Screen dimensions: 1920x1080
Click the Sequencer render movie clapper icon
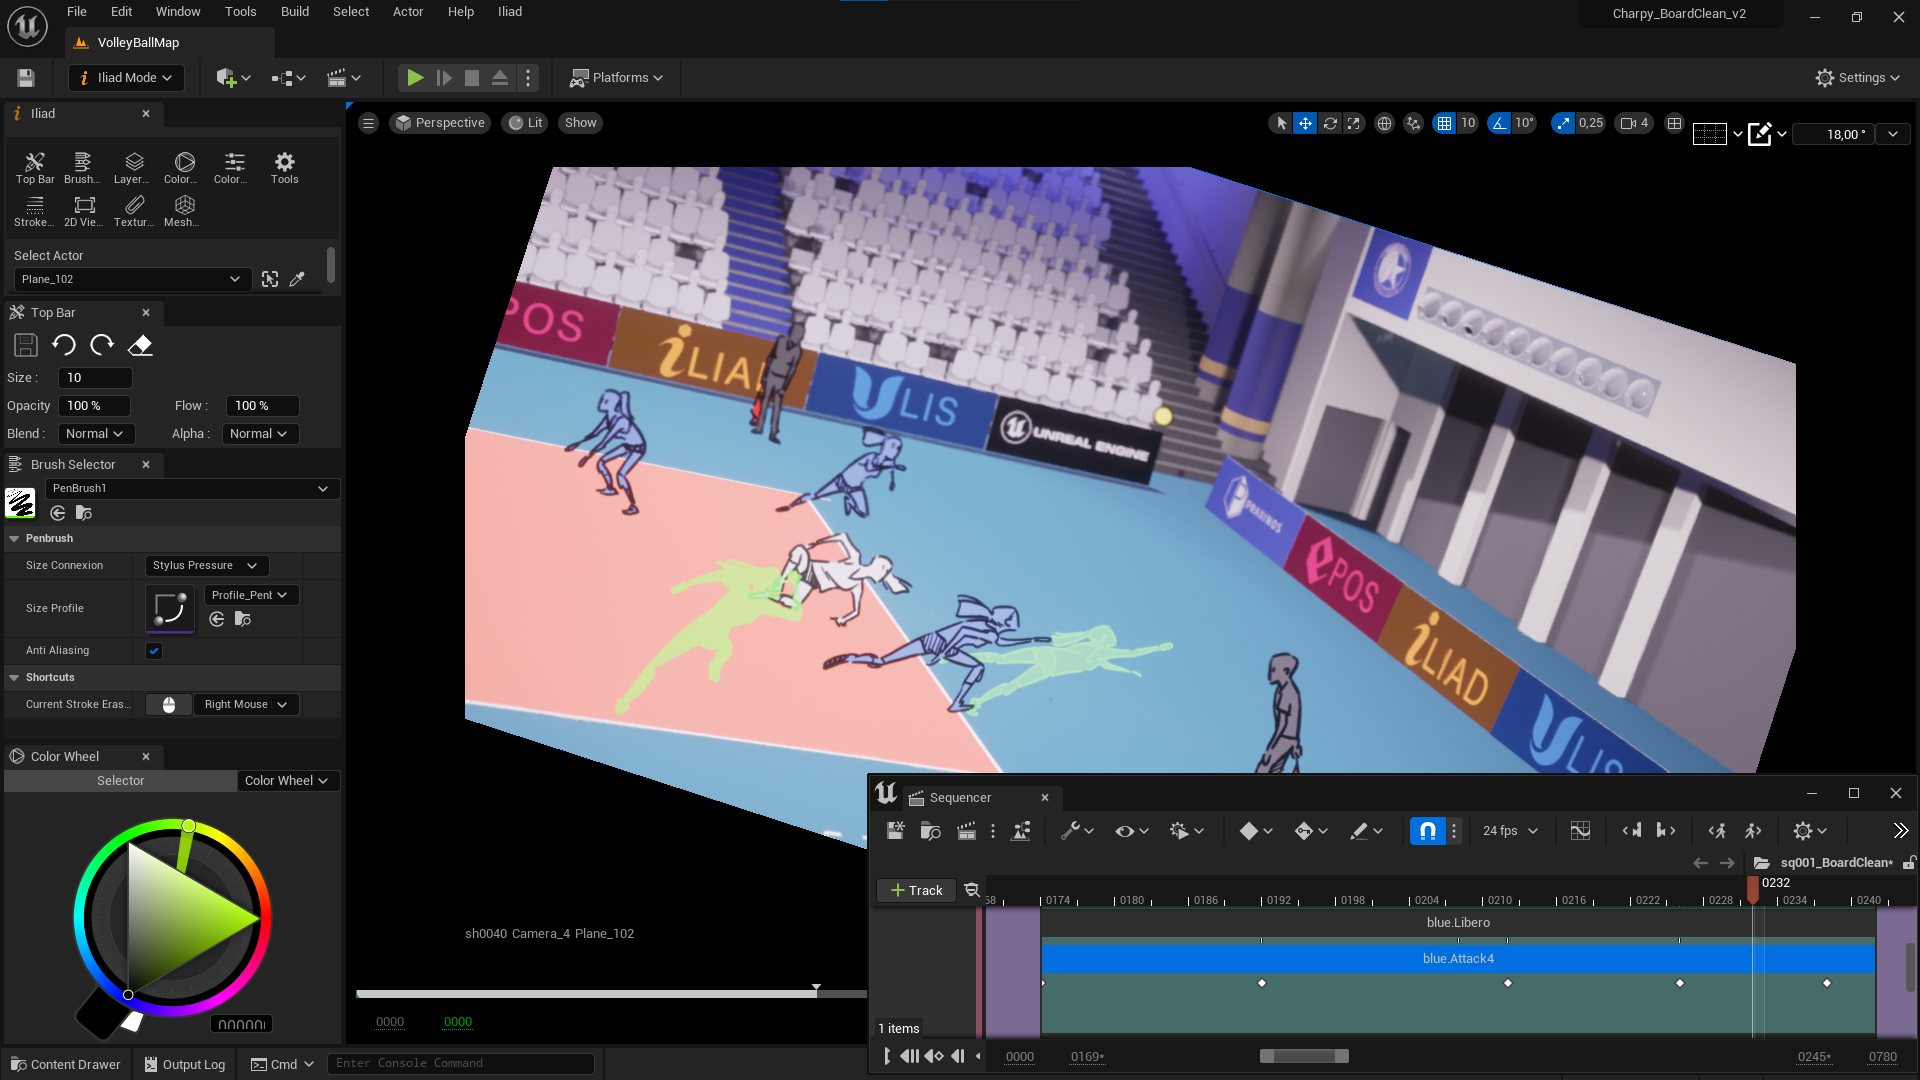966,831
